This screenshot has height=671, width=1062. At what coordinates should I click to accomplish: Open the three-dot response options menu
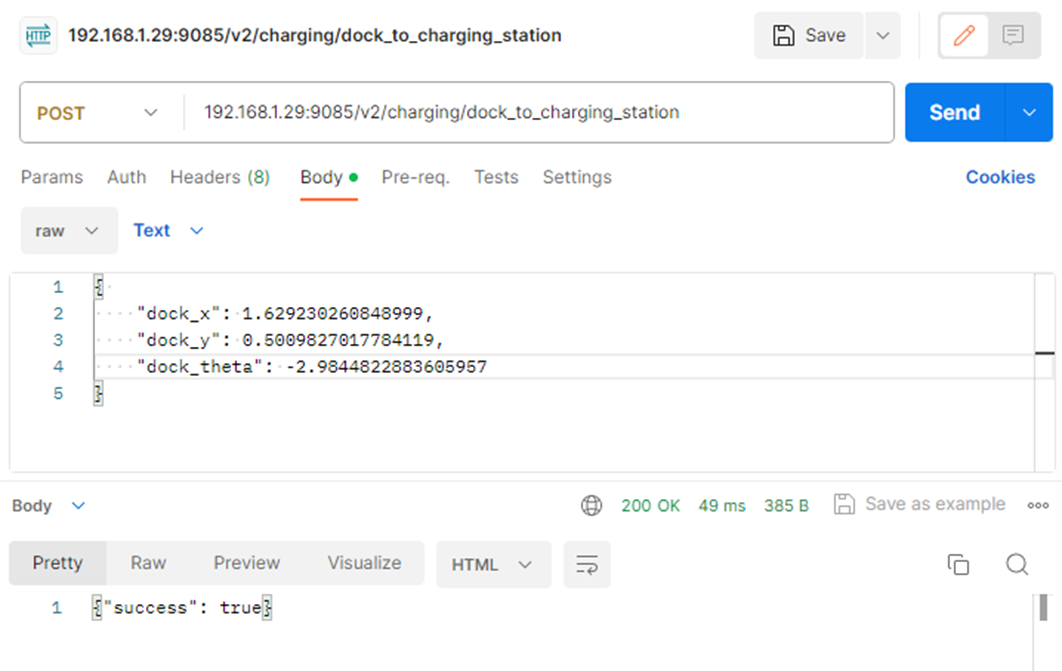[1038, 505]
